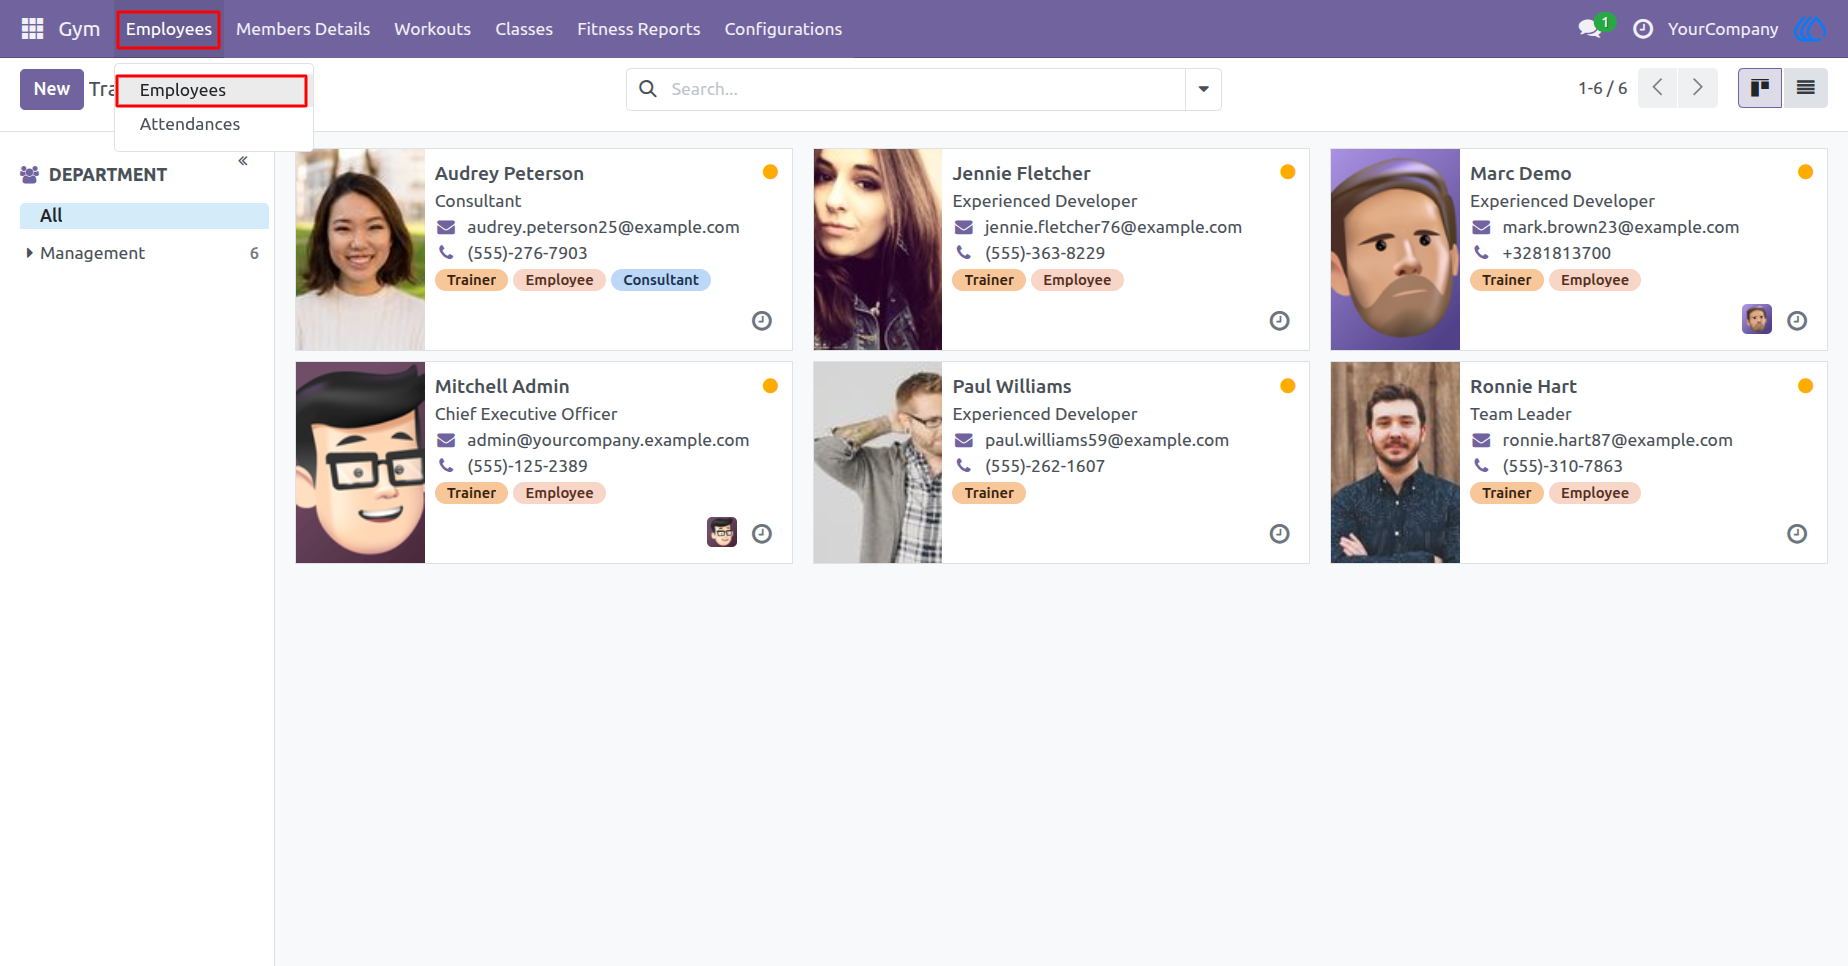Open the search options dropdown arrow
This screenshot has height=966, width=1848.
coord(1204,89)
